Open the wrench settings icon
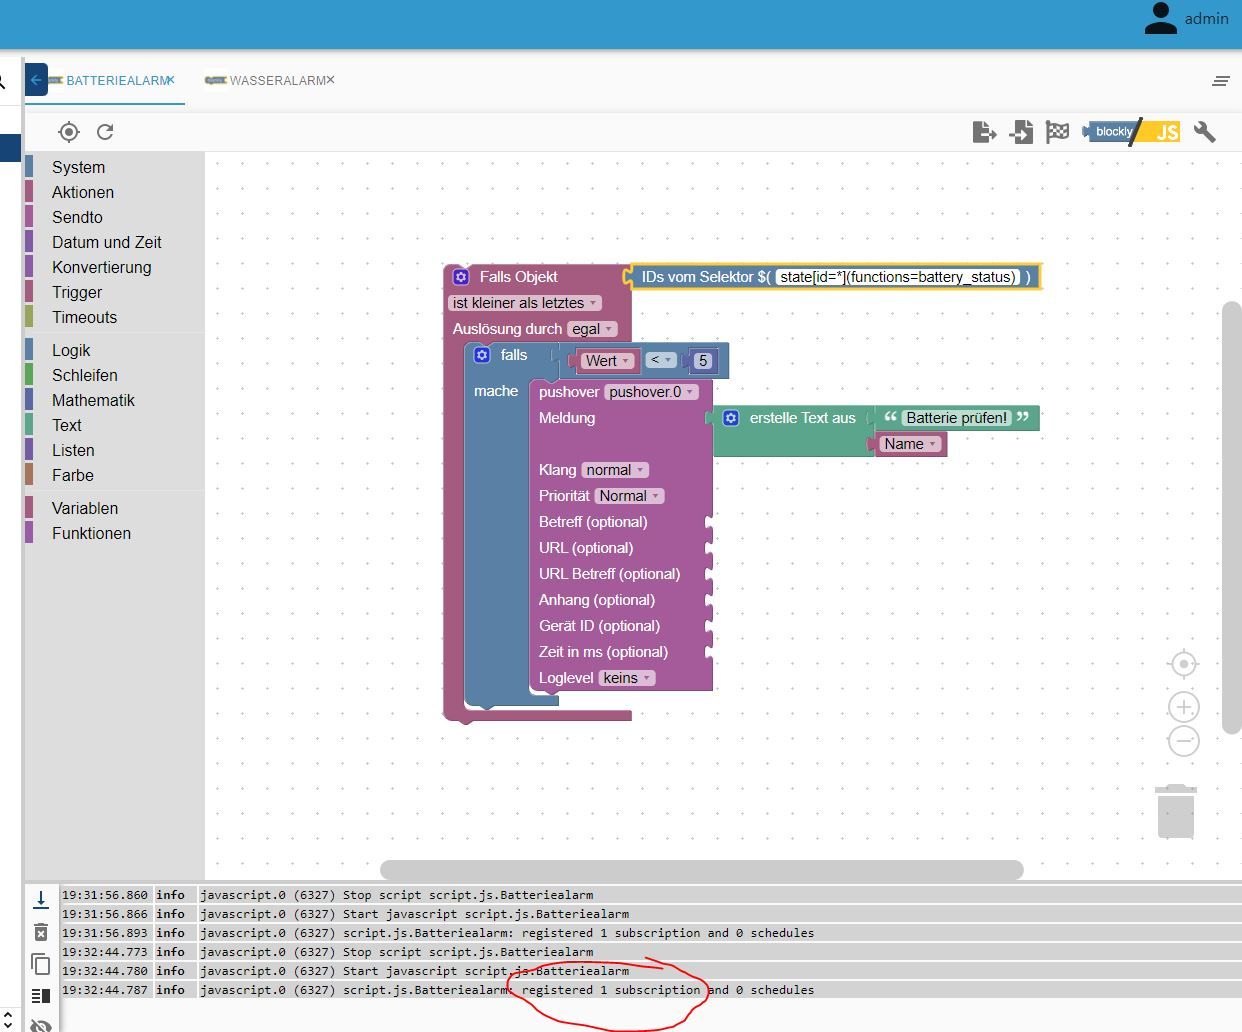Screen dimensions: 1242x1032 [x=1205, y=132]
